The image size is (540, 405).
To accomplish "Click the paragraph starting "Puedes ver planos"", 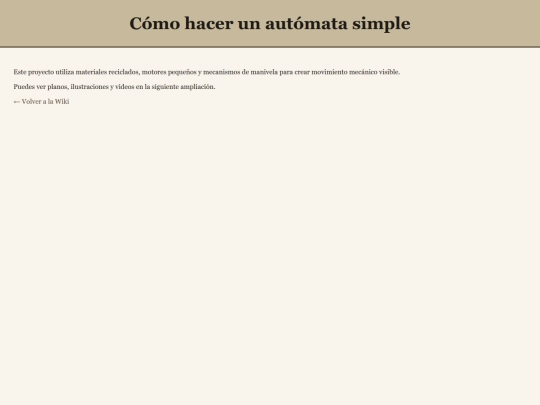I will pyautogui.click(x=114, y=86).
